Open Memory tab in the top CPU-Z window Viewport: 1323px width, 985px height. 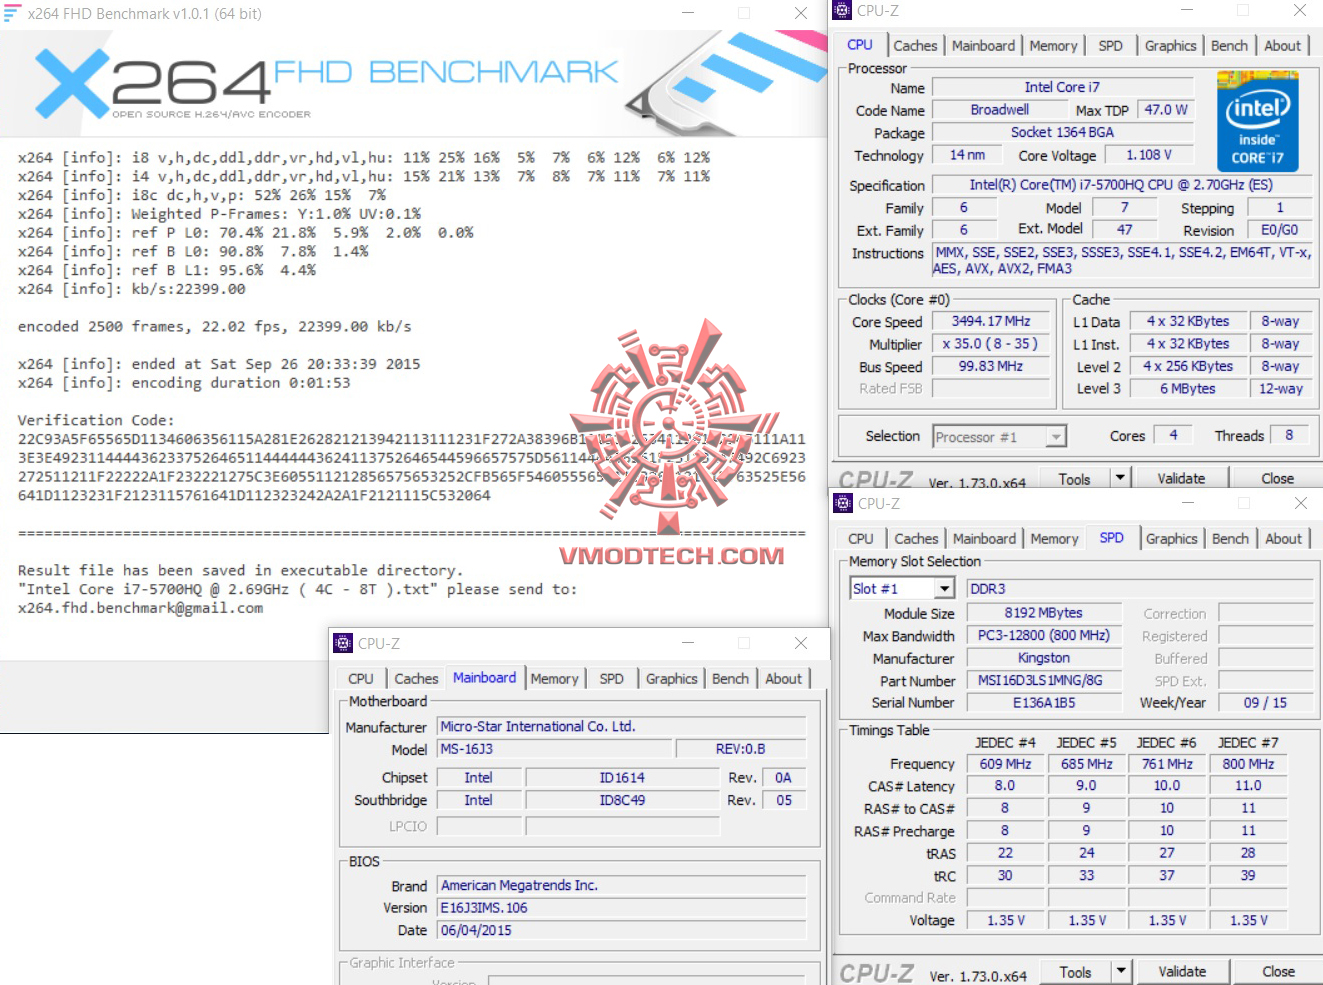1053,46
